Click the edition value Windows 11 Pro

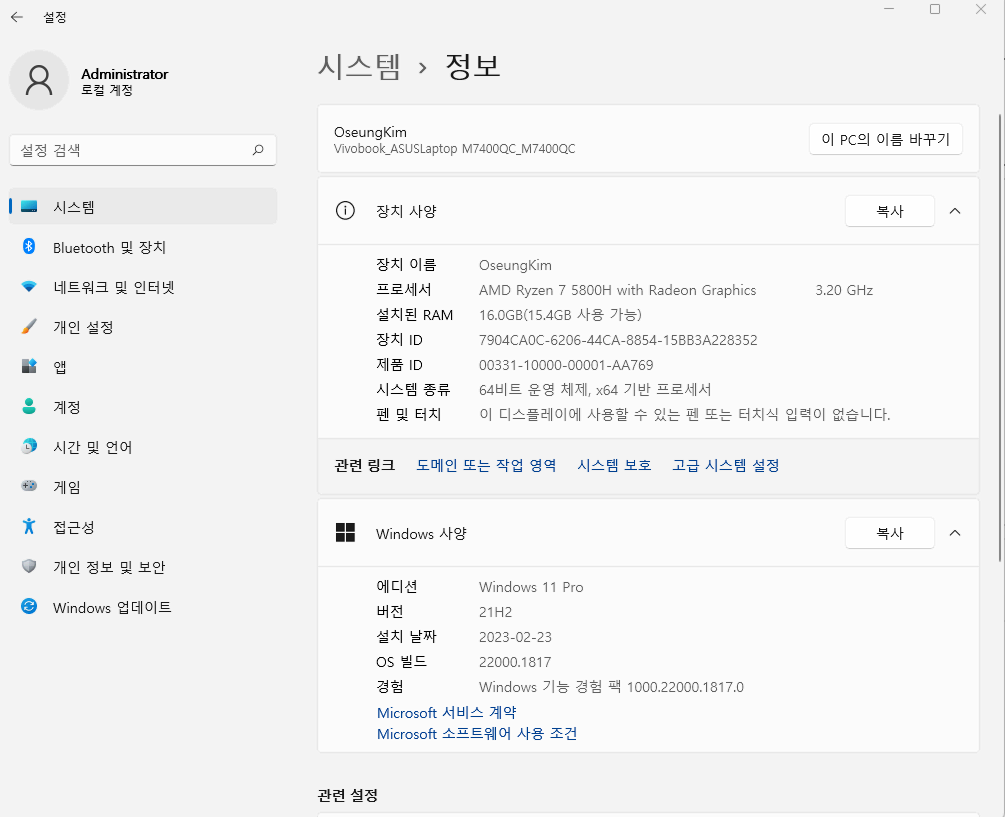531,587
